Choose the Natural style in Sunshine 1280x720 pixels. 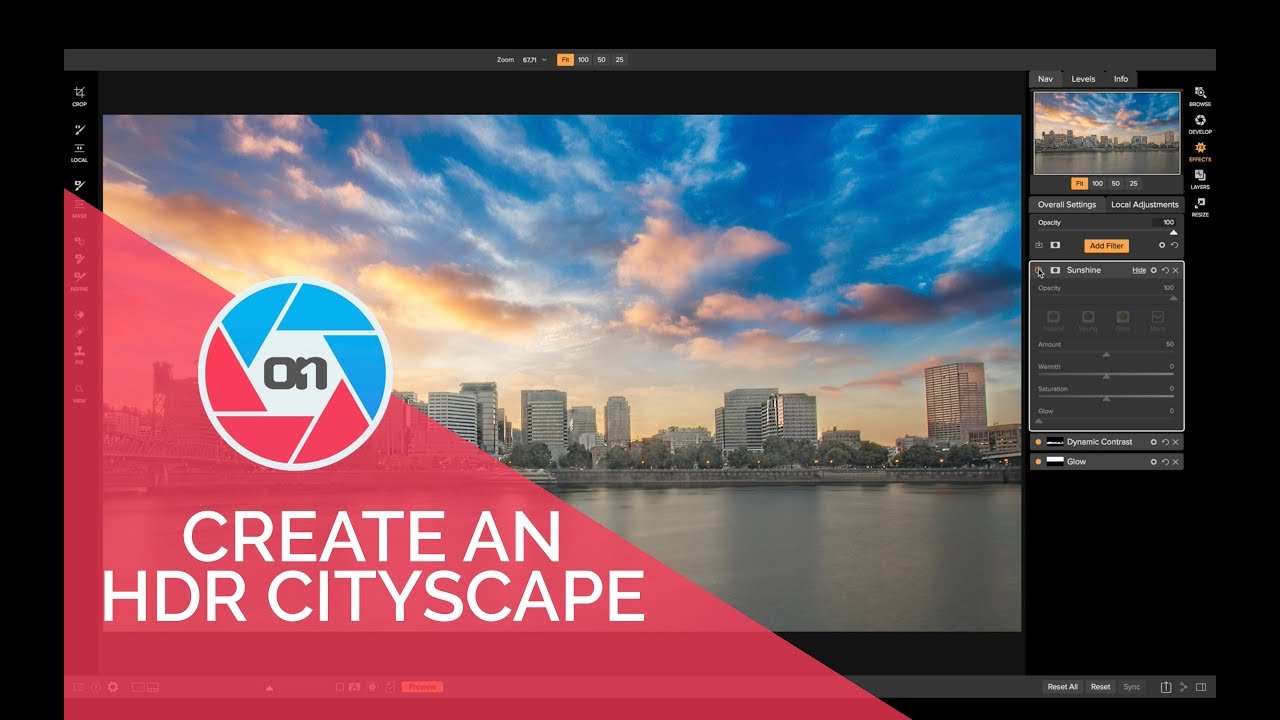[1053, 320]
